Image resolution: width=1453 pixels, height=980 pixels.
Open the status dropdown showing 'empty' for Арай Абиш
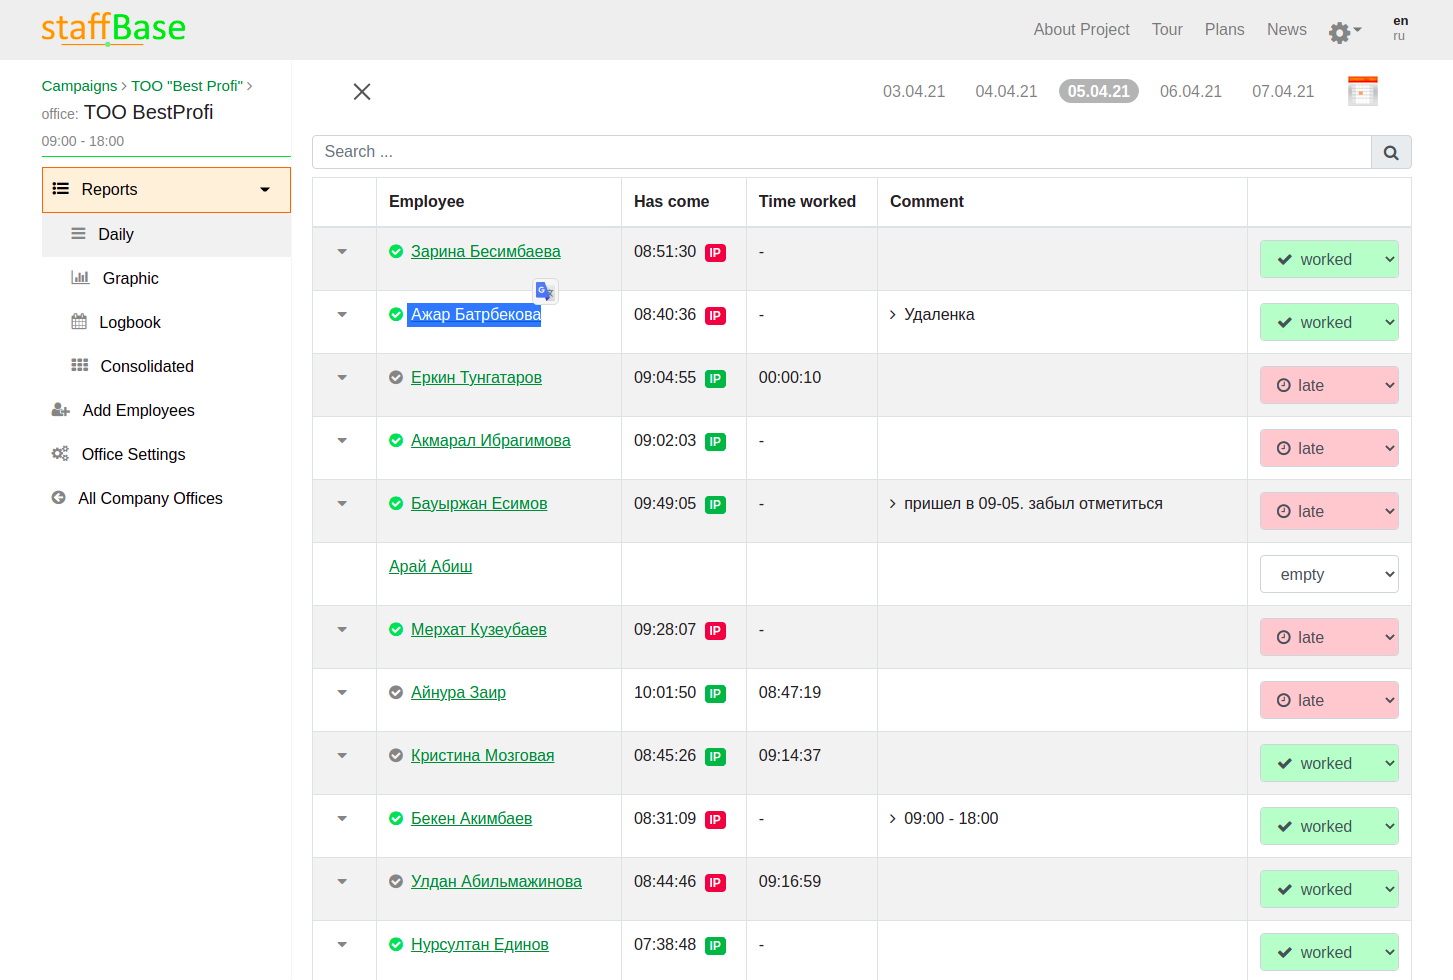coord(1329,573)
